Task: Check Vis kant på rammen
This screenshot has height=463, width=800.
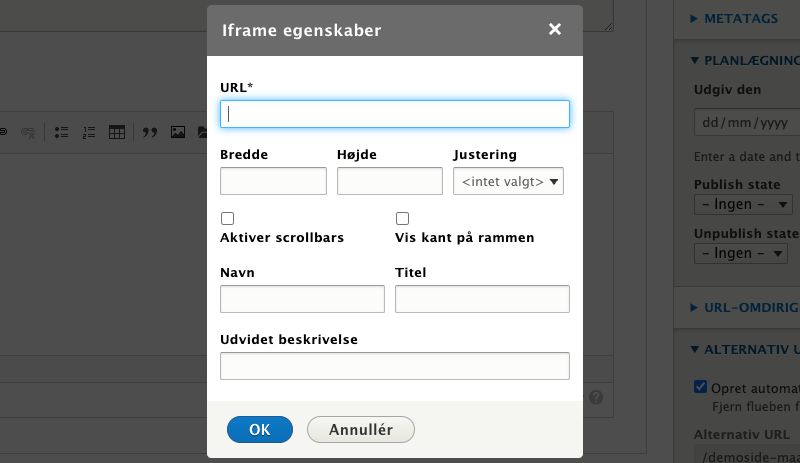Action: [403, 218]
